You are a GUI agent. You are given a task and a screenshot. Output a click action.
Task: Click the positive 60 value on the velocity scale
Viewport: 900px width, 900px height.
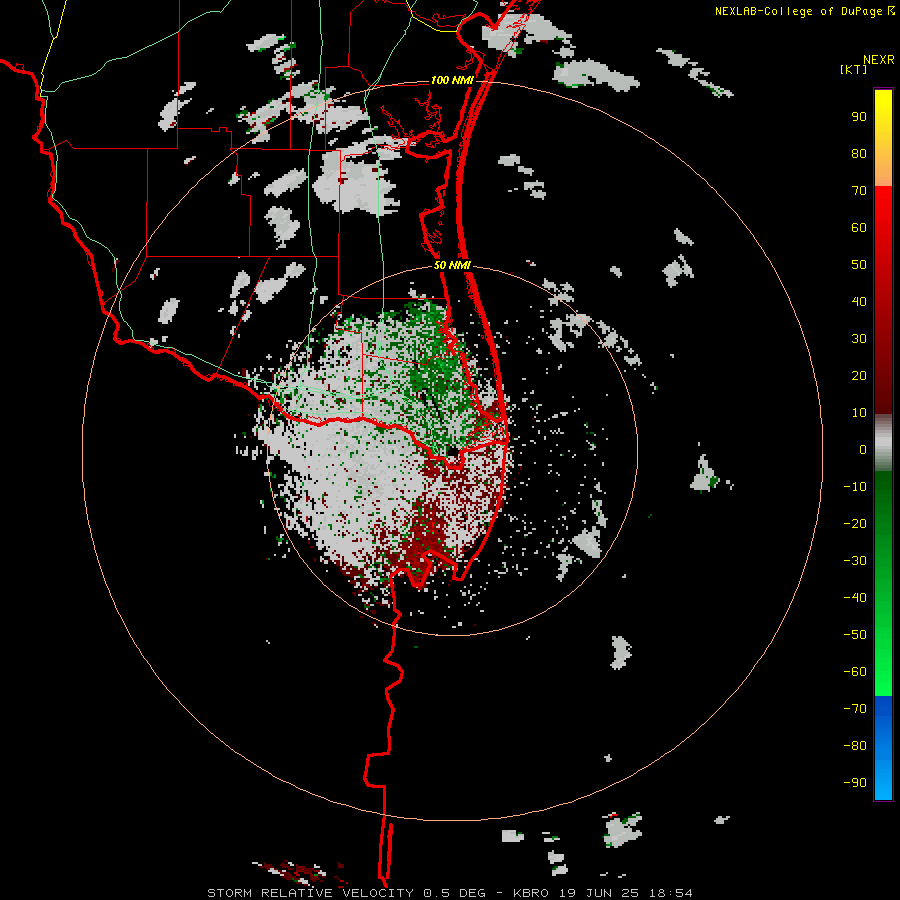click(859, 228)
